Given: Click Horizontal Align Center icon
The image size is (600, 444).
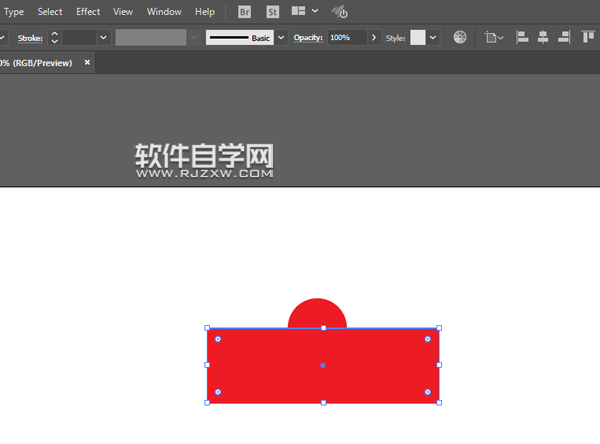Looking at the screenshot, I should (x=543, y=37).
